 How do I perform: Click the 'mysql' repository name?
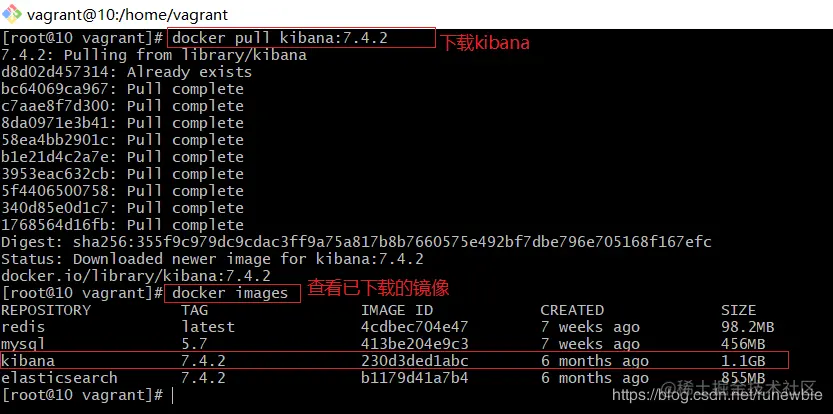[23, 344]
